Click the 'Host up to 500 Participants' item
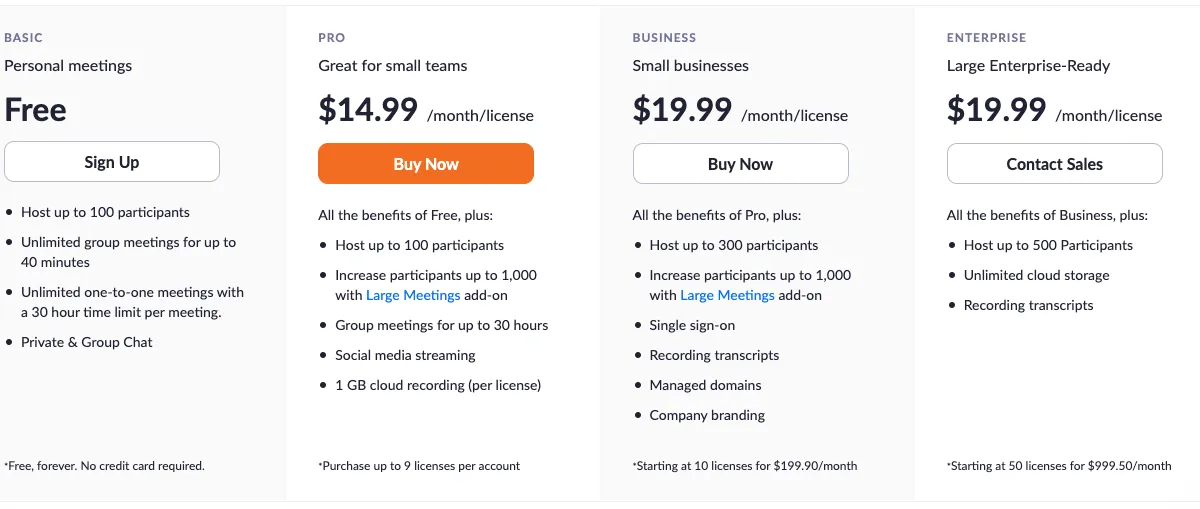 pyautogui.click(x=1048, y=245)
